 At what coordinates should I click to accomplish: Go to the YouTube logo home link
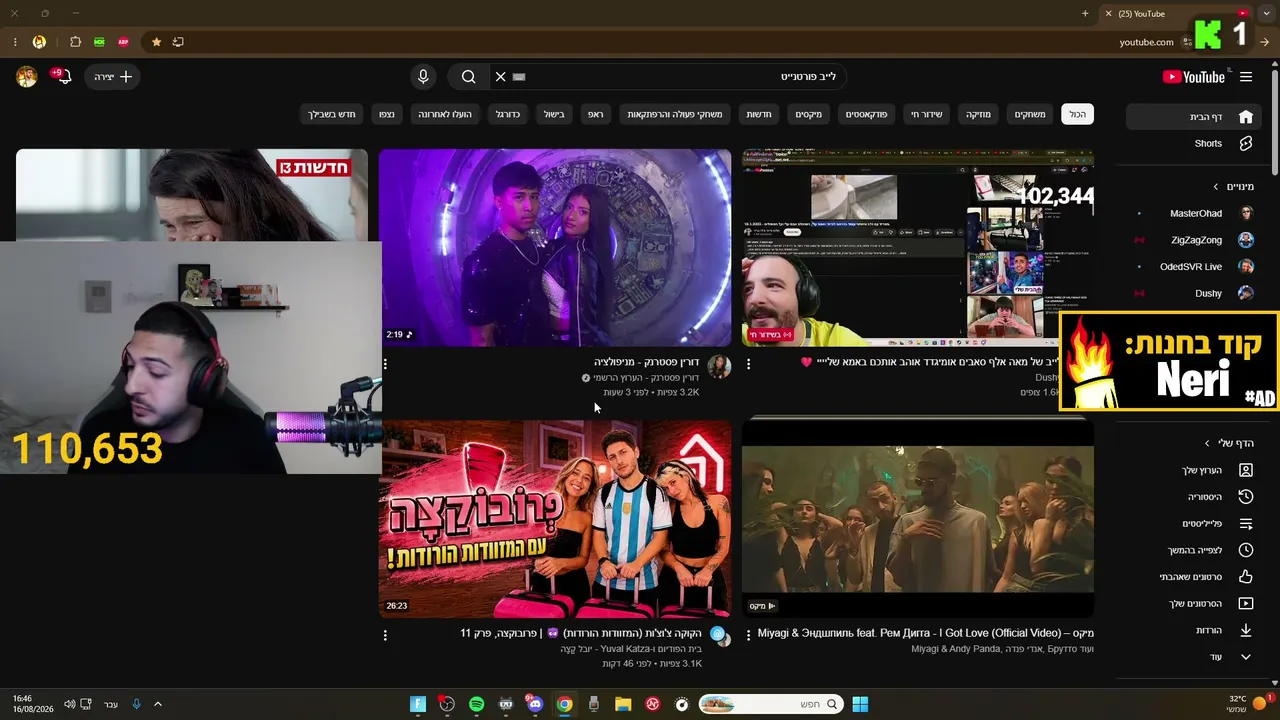1193,77
